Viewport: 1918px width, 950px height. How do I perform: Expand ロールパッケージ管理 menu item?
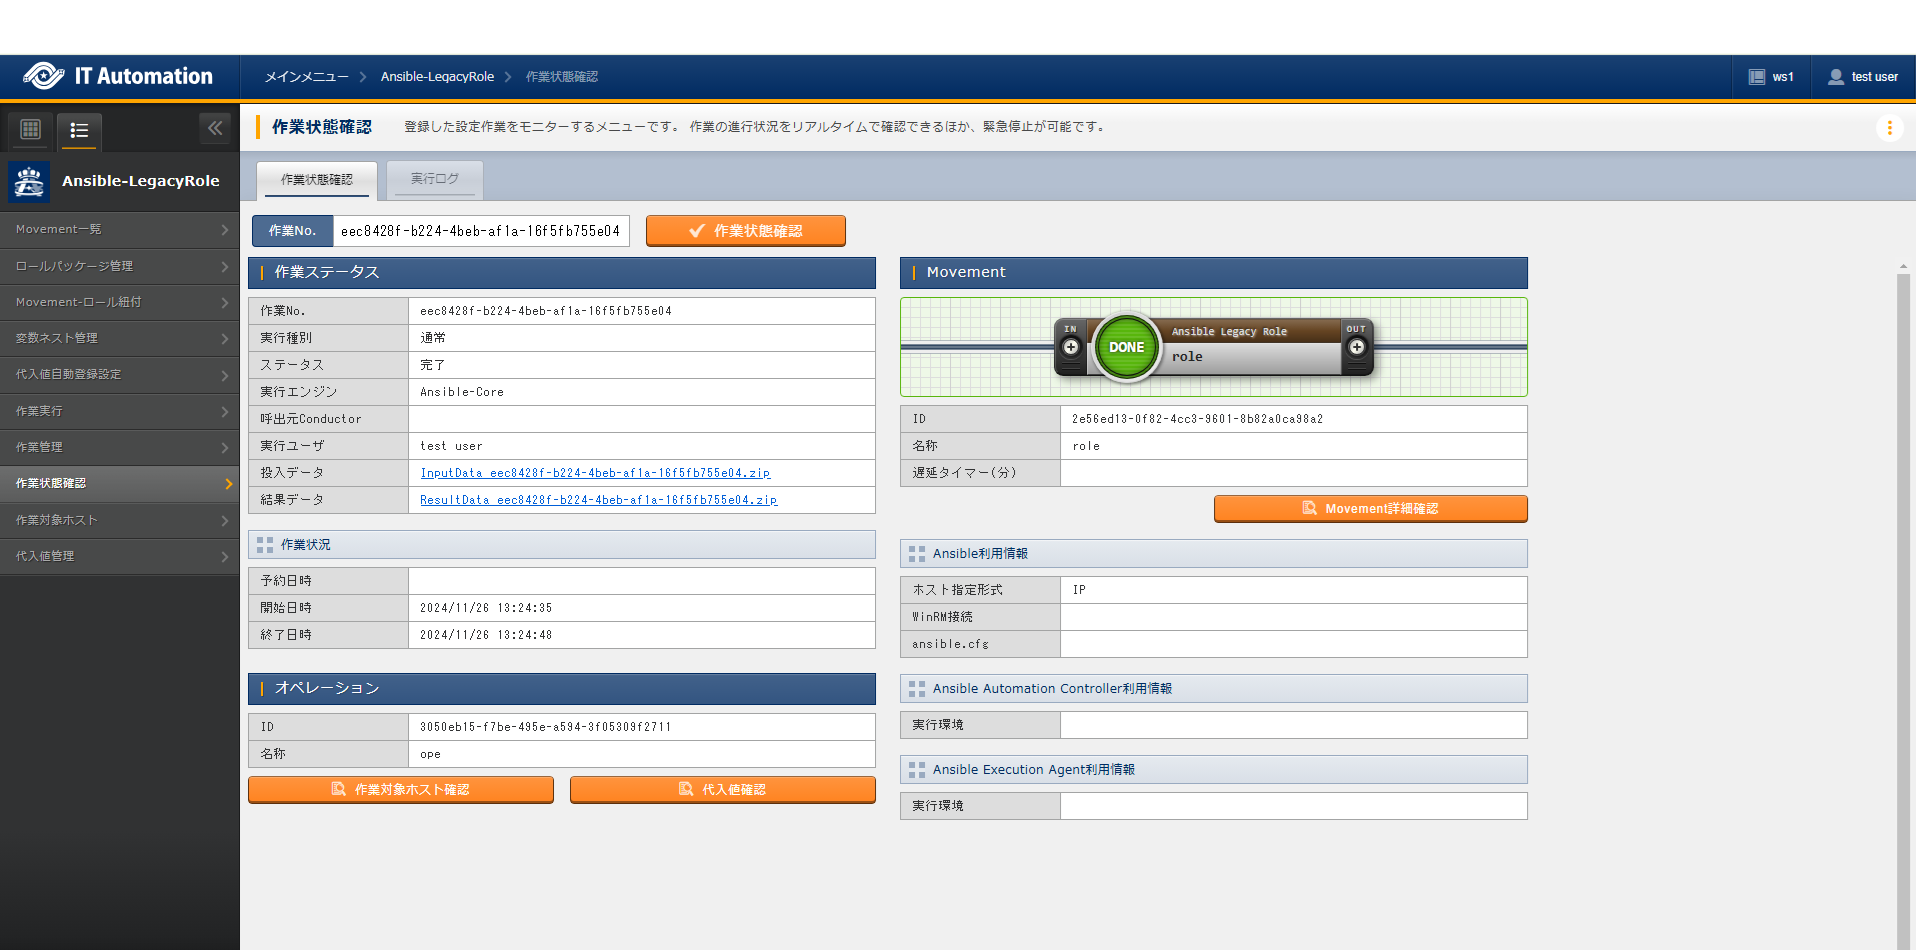[119, 266]
